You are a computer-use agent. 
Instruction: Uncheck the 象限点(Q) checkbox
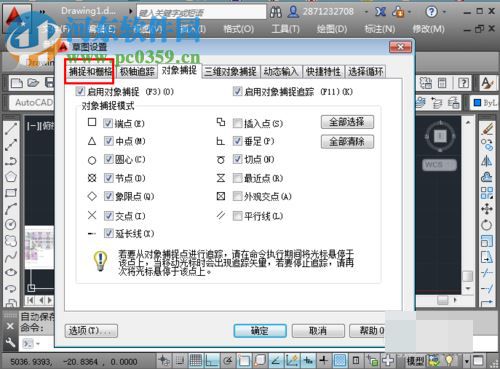pos(108,196)
